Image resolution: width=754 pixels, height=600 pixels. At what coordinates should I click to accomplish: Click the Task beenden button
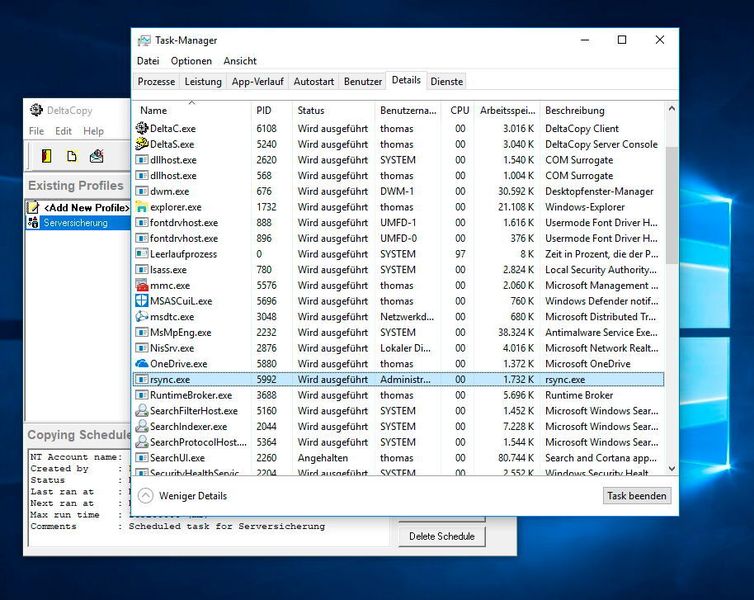click(x=637, y=496)
